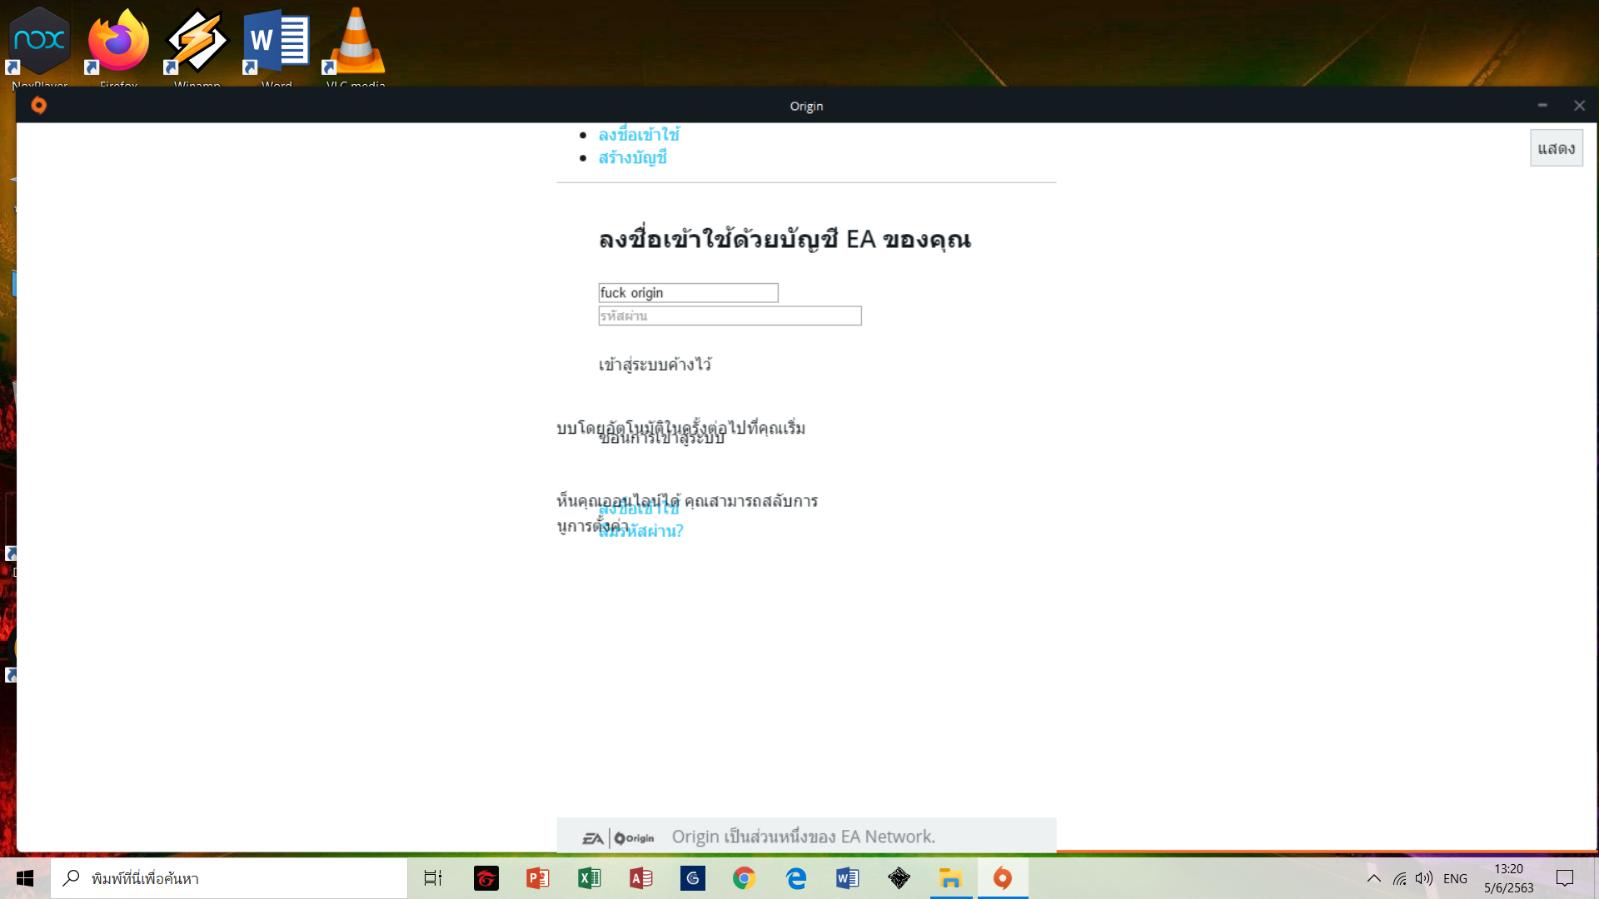Click the แสดง button in Origin
The image size is (1599, 899).
1556,148
